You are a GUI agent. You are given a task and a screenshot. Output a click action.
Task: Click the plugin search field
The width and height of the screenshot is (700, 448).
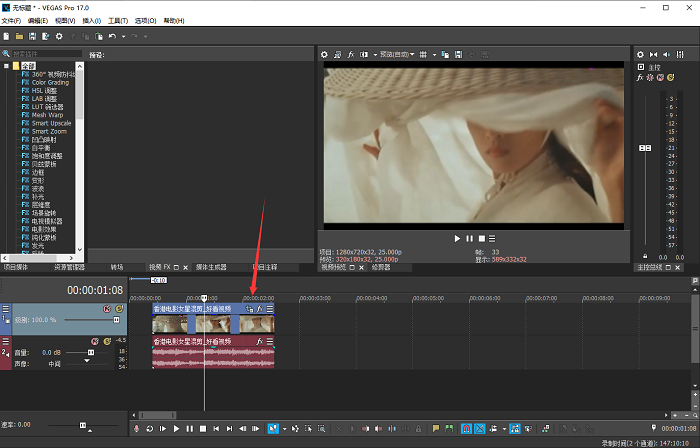[x=45, y=54]
